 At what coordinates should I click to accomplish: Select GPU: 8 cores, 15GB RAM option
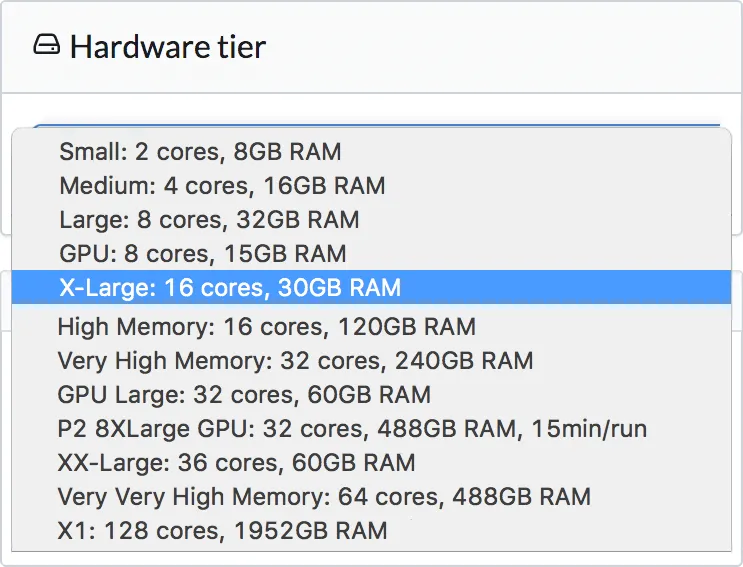[x=203, y=254]
